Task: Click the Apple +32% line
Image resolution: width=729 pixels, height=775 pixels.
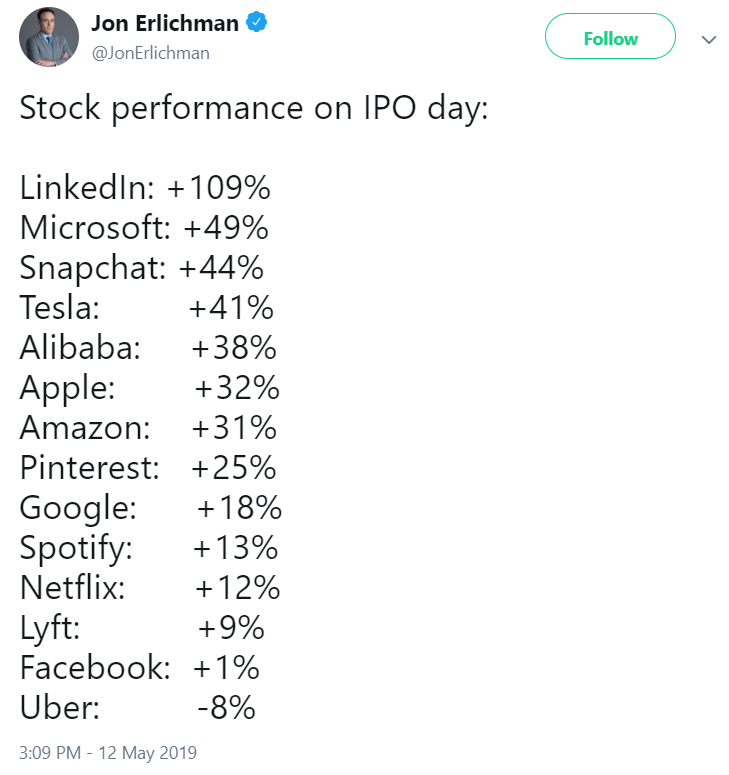Action: [149, 387]
